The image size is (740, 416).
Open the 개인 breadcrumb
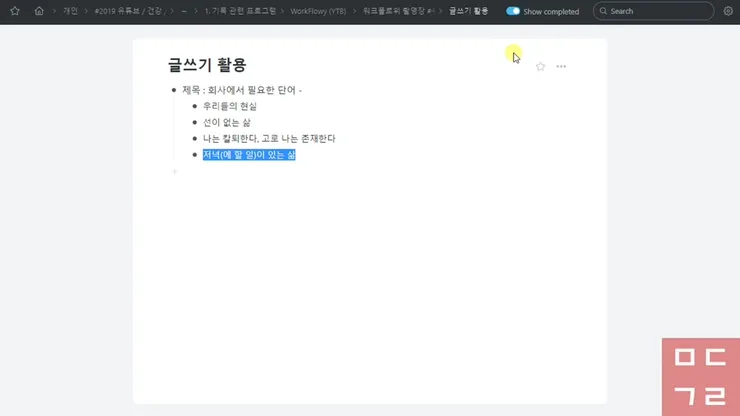tap(70, 11)
